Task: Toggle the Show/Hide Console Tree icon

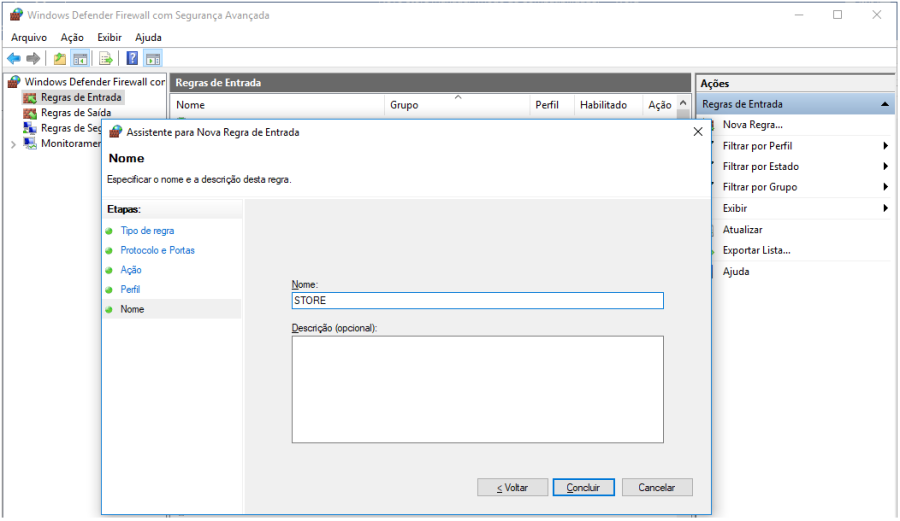Action: tap(79, 59)
